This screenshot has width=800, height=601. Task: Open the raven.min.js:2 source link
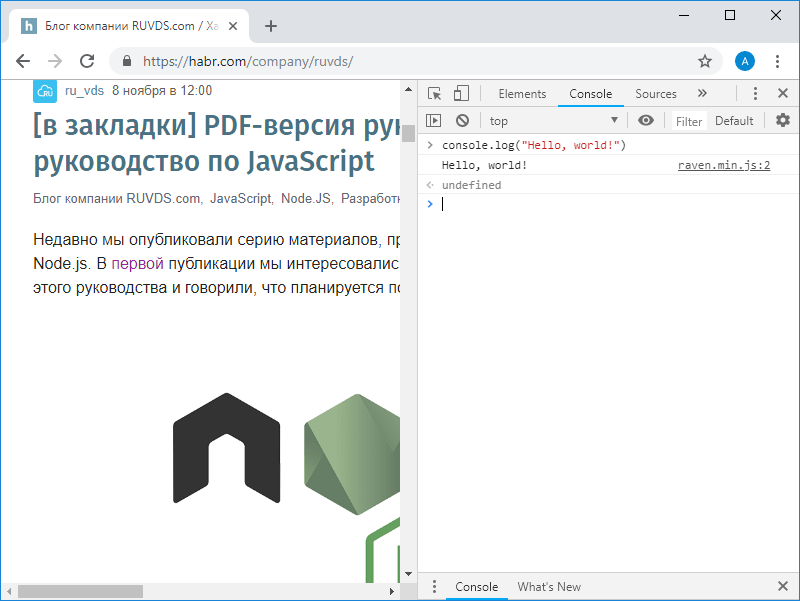pyautogui.click(x=723, y=165)
